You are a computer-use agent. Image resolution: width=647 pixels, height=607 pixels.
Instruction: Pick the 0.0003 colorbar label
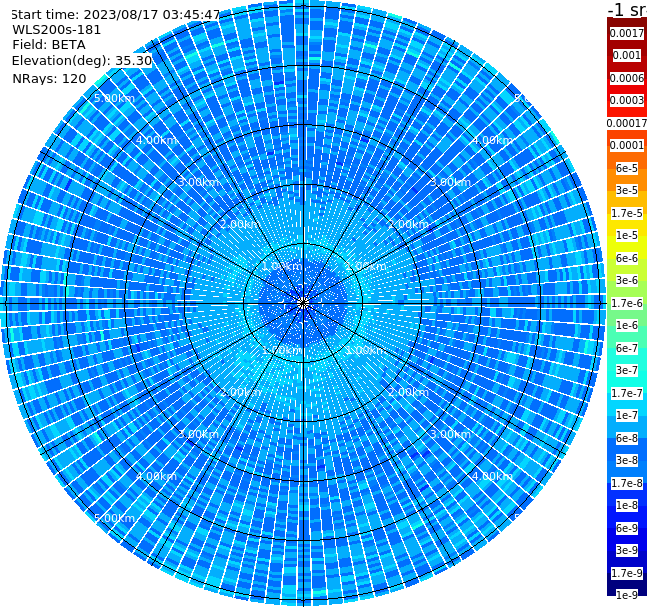[627, 100]
